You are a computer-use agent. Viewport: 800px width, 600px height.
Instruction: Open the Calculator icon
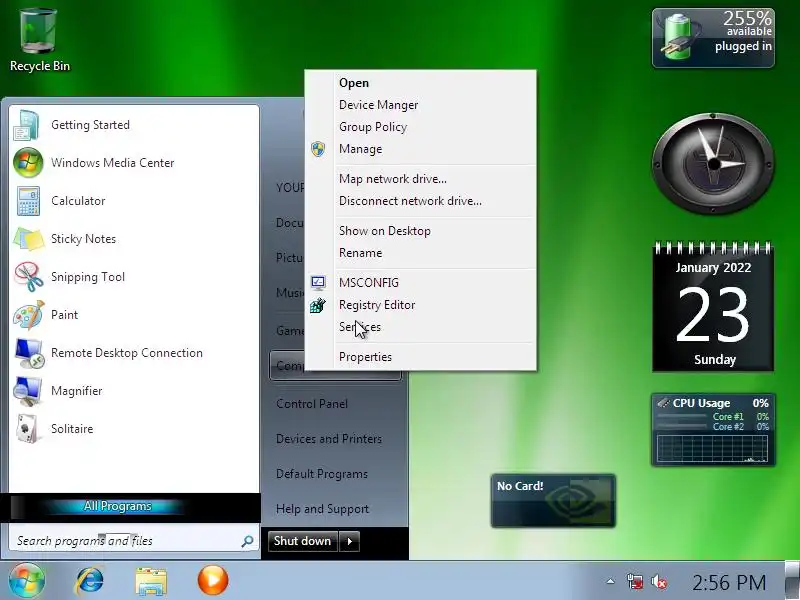coord(28,201)
